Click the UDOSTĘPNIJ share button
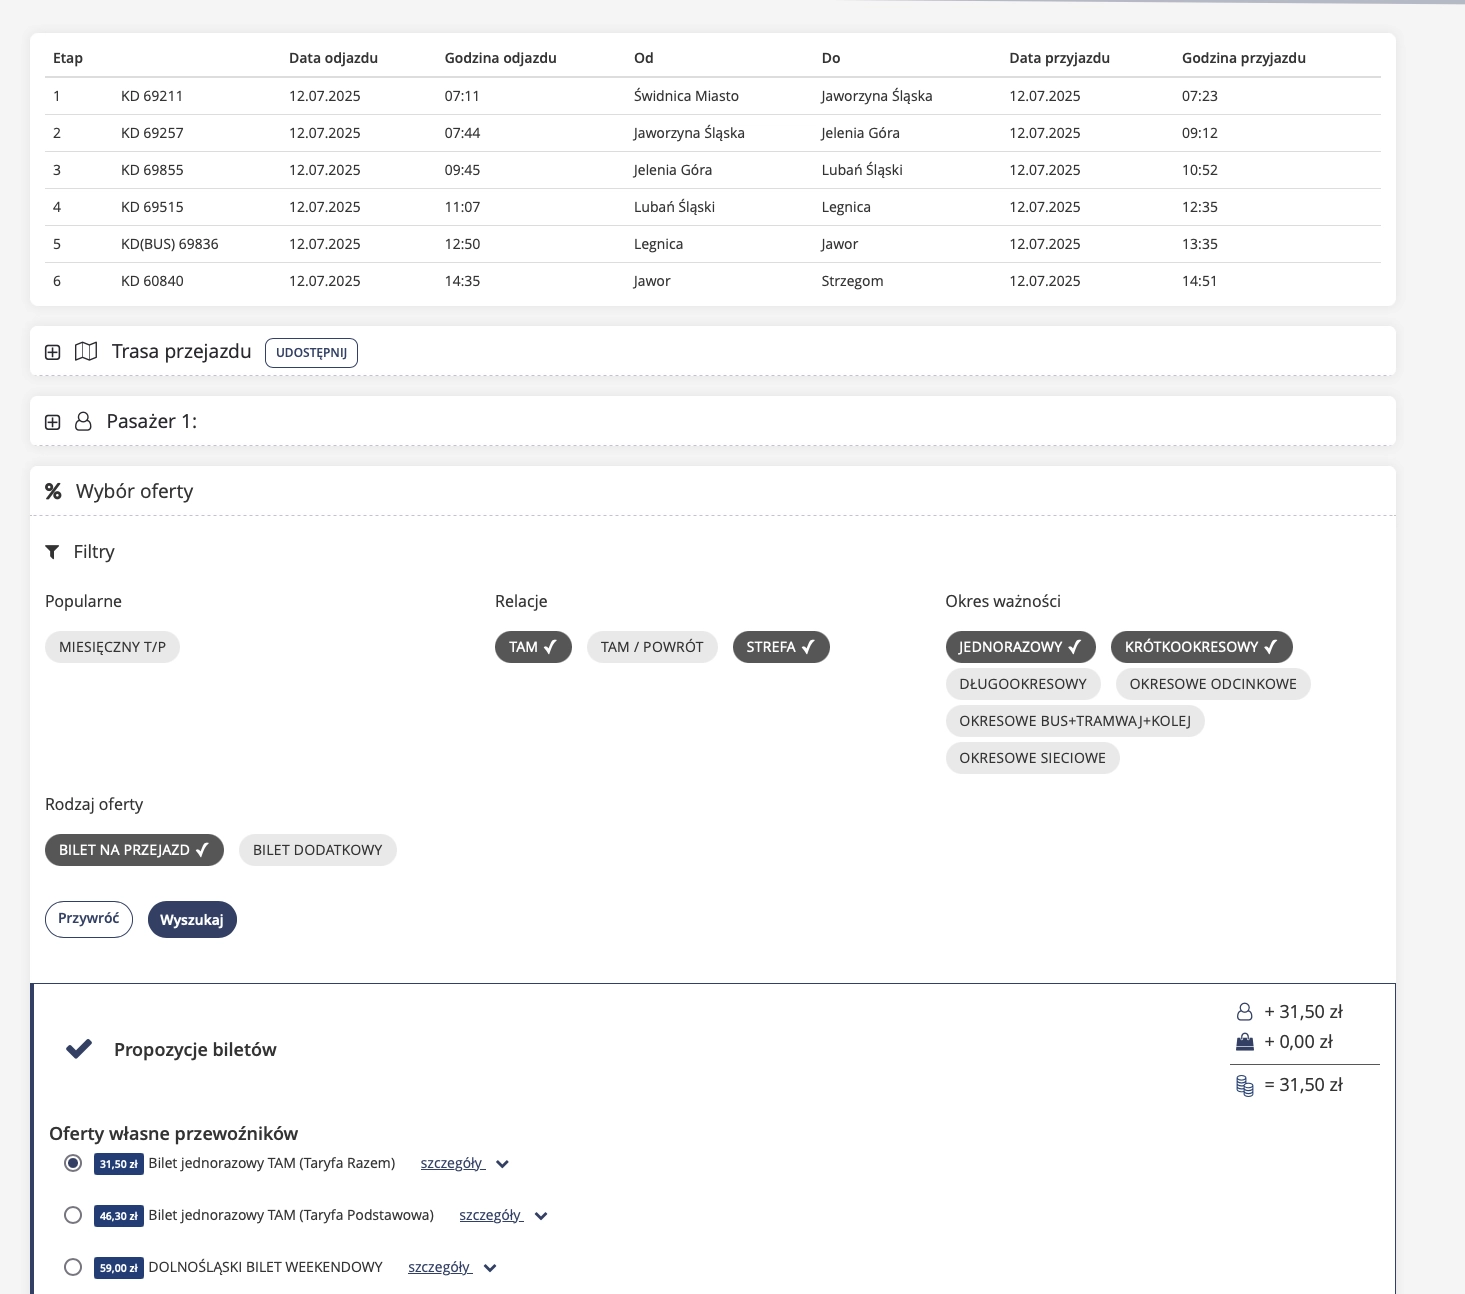 [x=311, y=353]
